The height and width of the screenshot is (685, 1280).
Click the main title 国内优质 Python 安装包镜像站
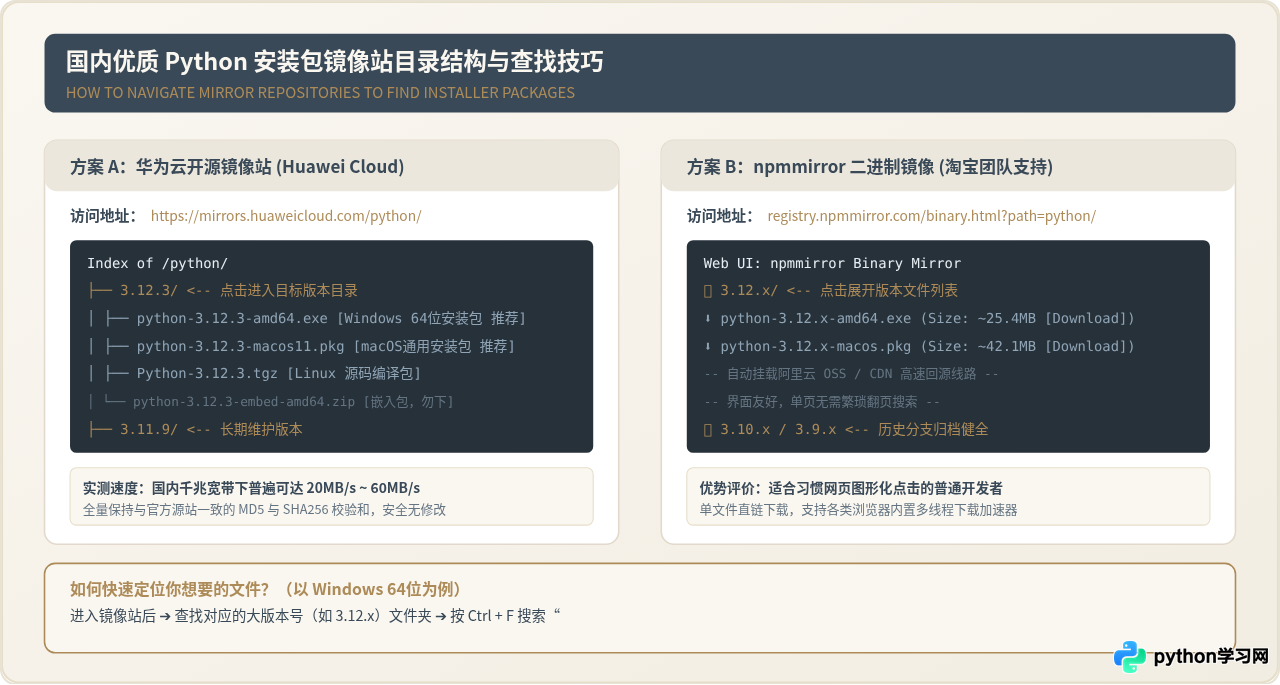pyautogui.click(x=335, y=62)
